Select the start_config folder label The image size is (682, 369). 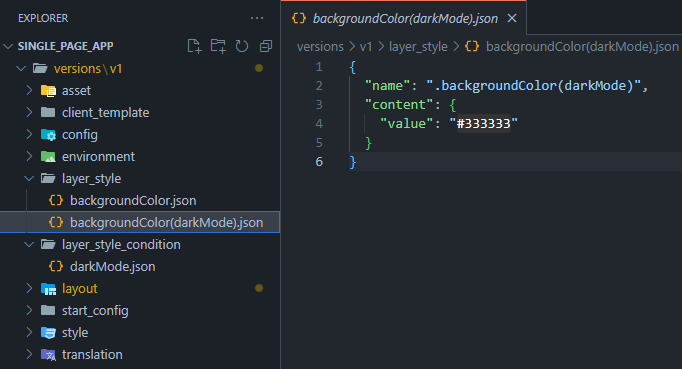(x=95, y=311)
